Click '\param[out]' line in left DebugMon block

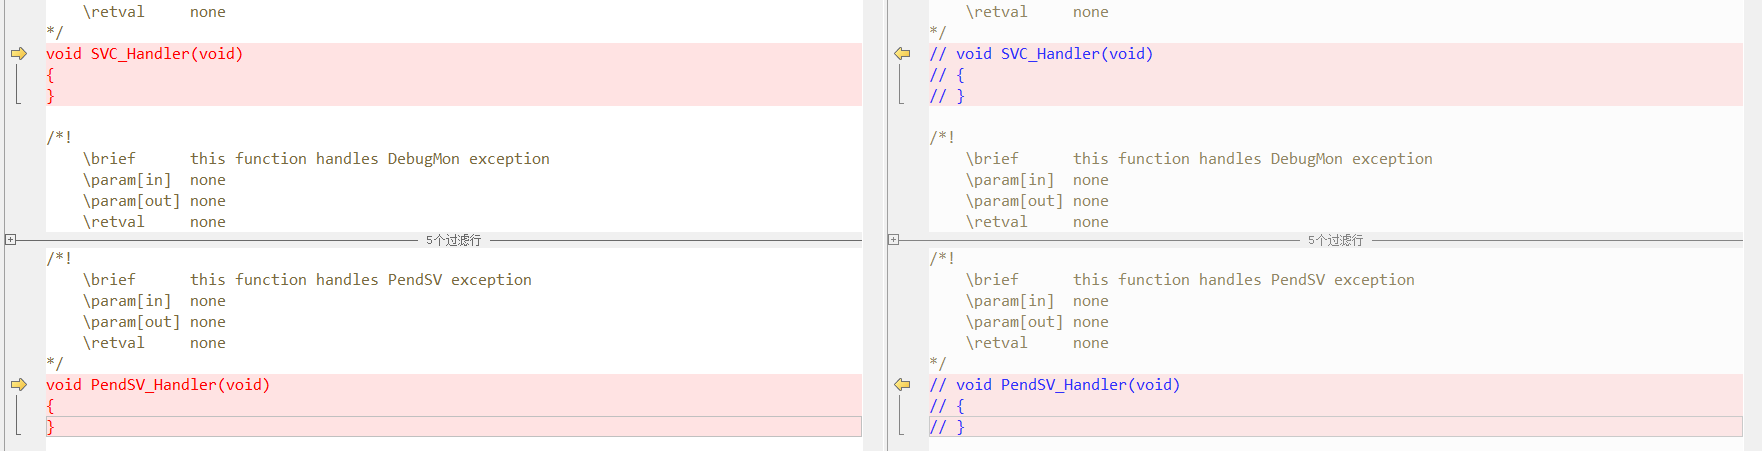click(x=154, y=201)
